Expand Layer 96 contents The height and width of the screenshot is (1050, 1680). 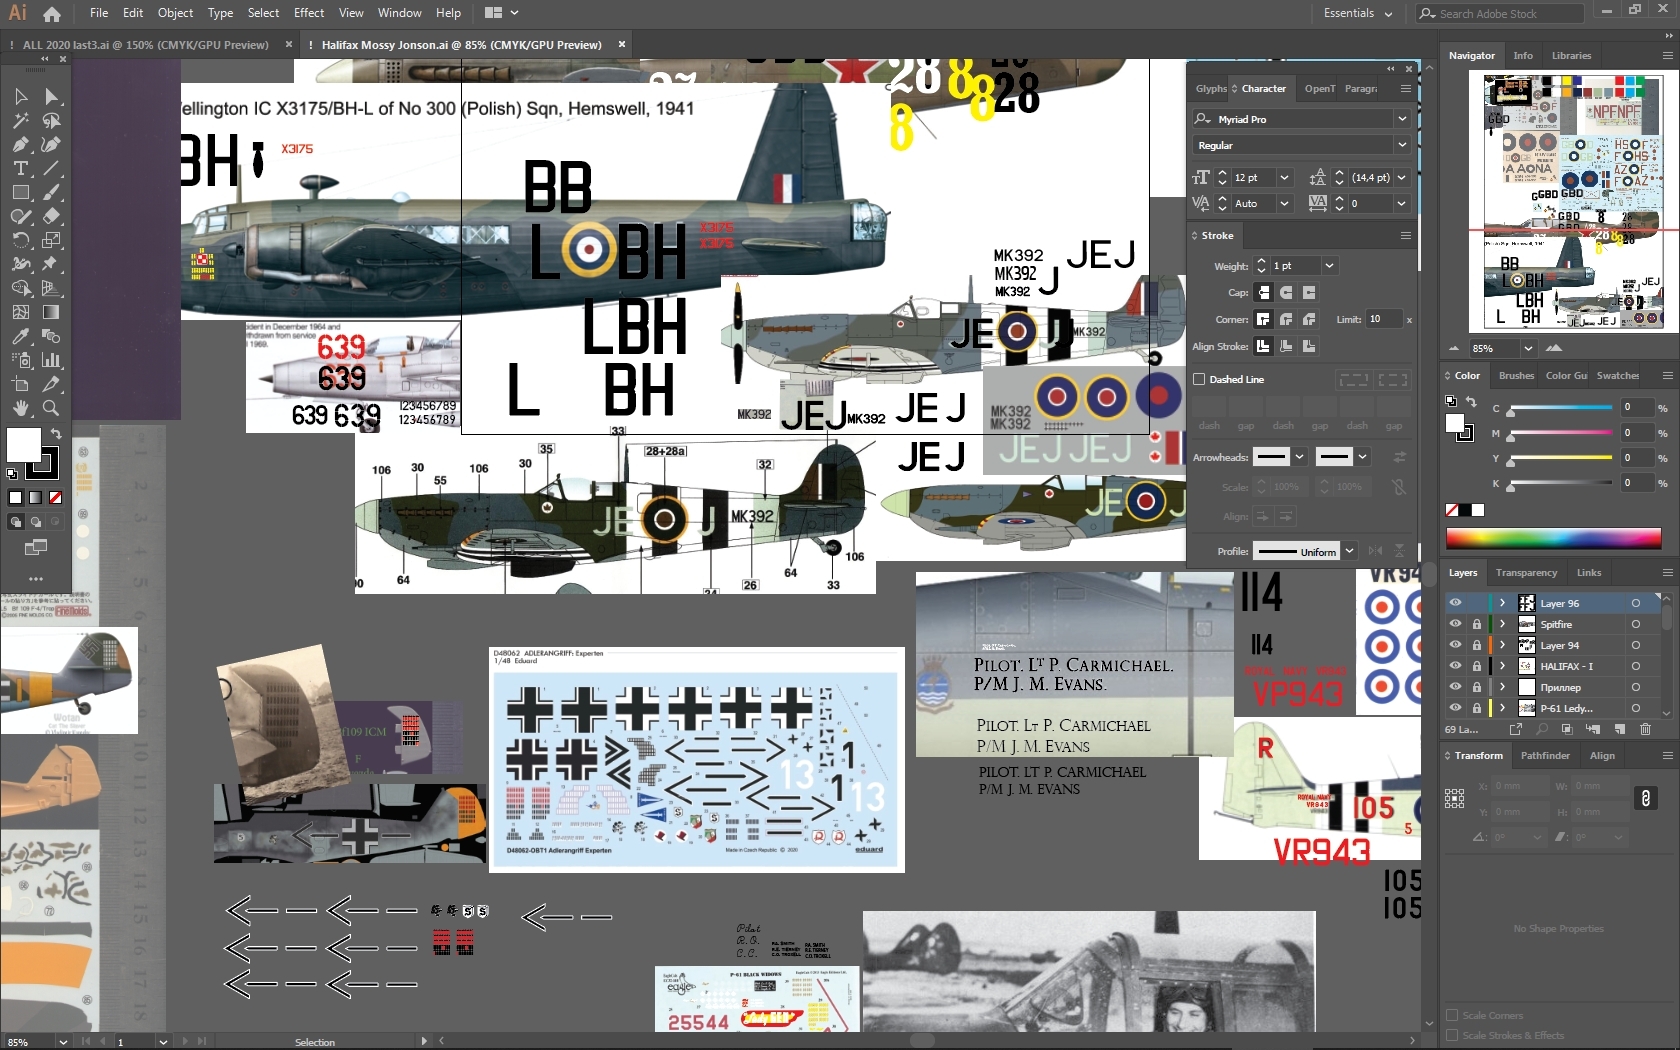(x=1502, y=603)
